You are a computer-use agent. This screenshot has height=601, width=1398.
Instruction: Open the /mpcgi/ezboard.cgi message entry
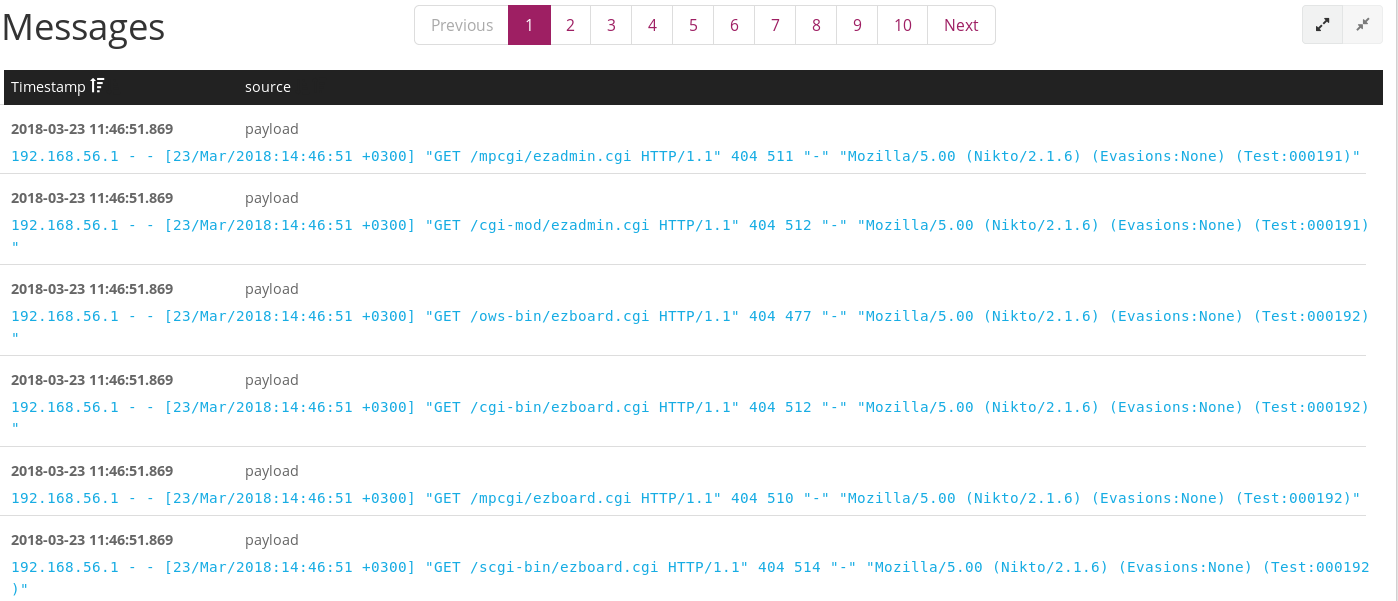click(685, 498)
